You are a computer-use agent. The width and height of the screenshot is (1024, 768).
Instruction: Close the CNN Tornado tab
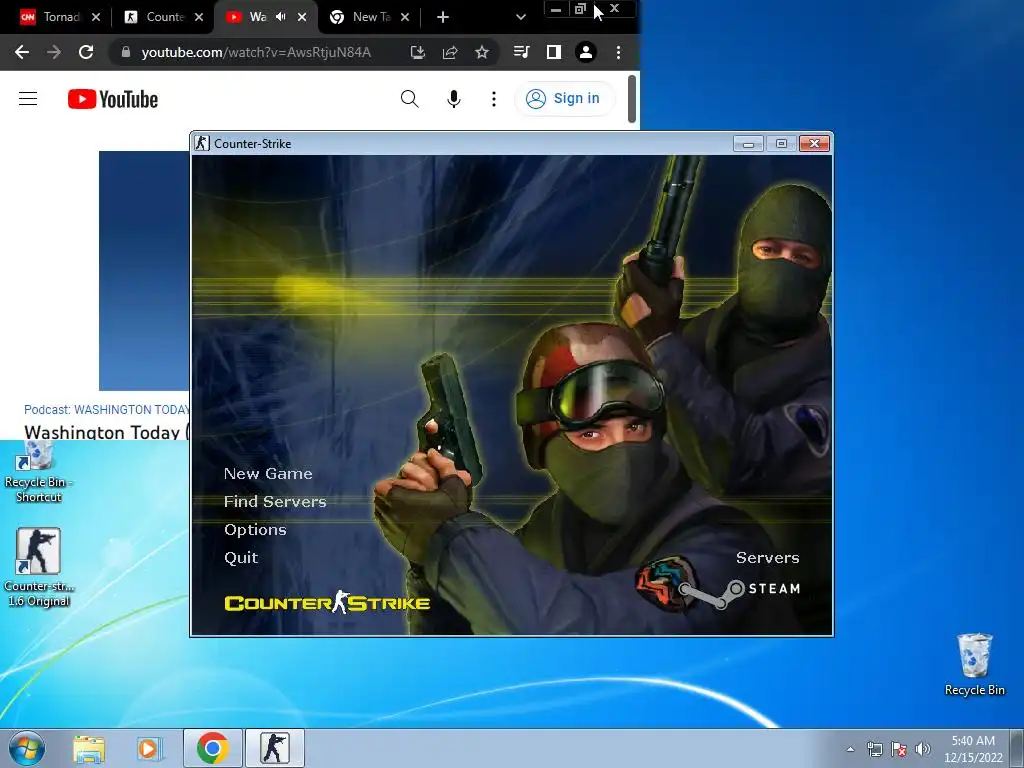pyautogui.click(x=96, y=17)
